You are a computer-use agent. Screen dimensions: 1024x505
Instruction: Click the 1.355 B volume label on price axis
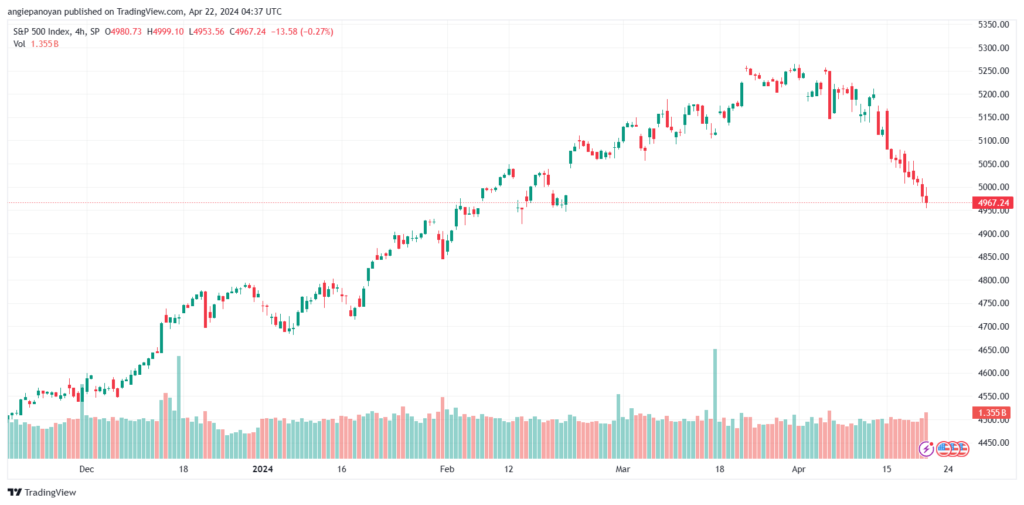pyautogui.click(x=993, y=412)
